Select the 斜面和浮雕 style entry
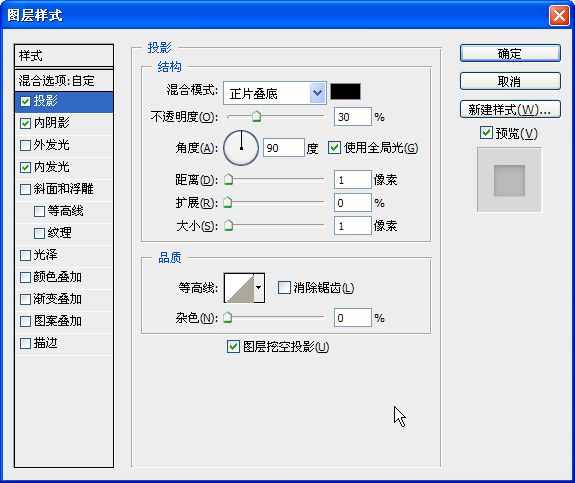Screen dimensions: 575x483 (64, 189)
